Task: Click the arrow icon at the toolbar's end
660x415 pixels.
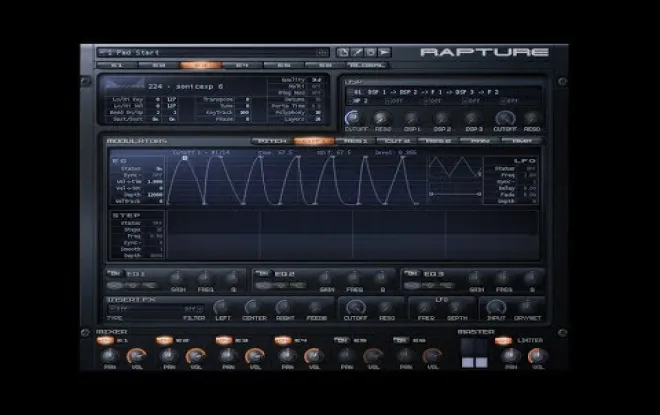Action: pos(384,52)
